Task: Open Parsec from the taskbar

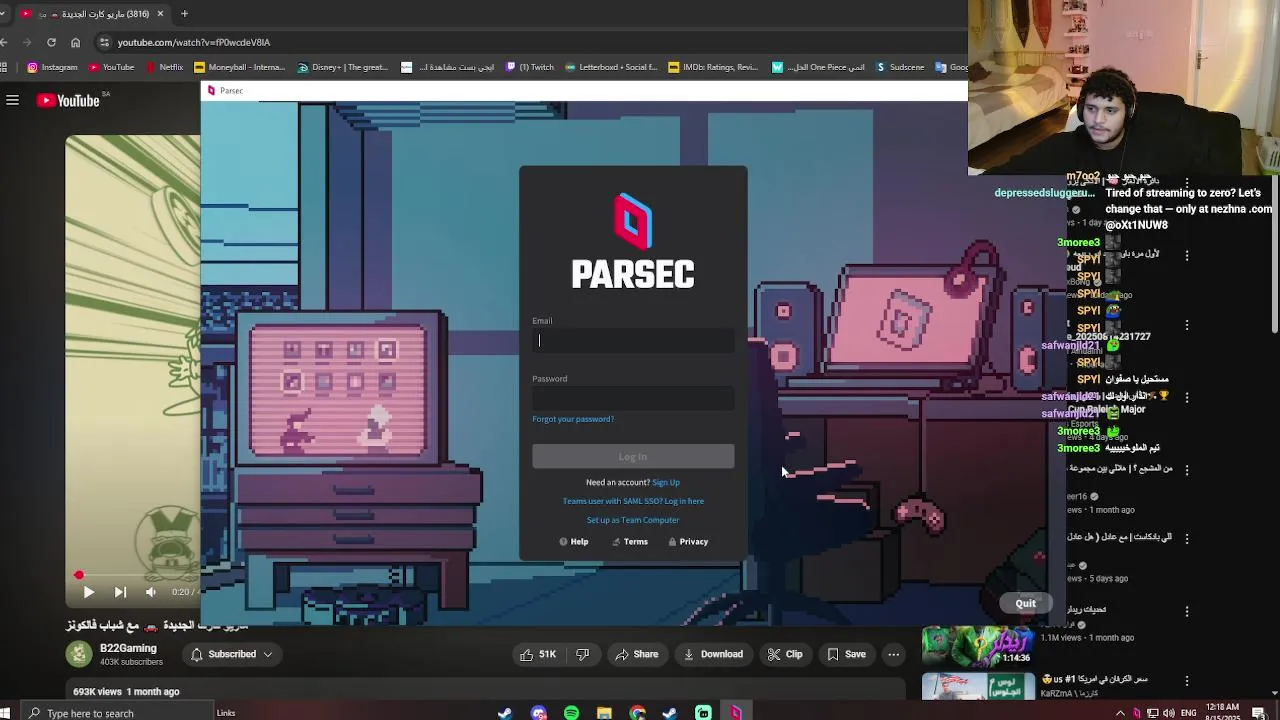Action: pos(736,713)
